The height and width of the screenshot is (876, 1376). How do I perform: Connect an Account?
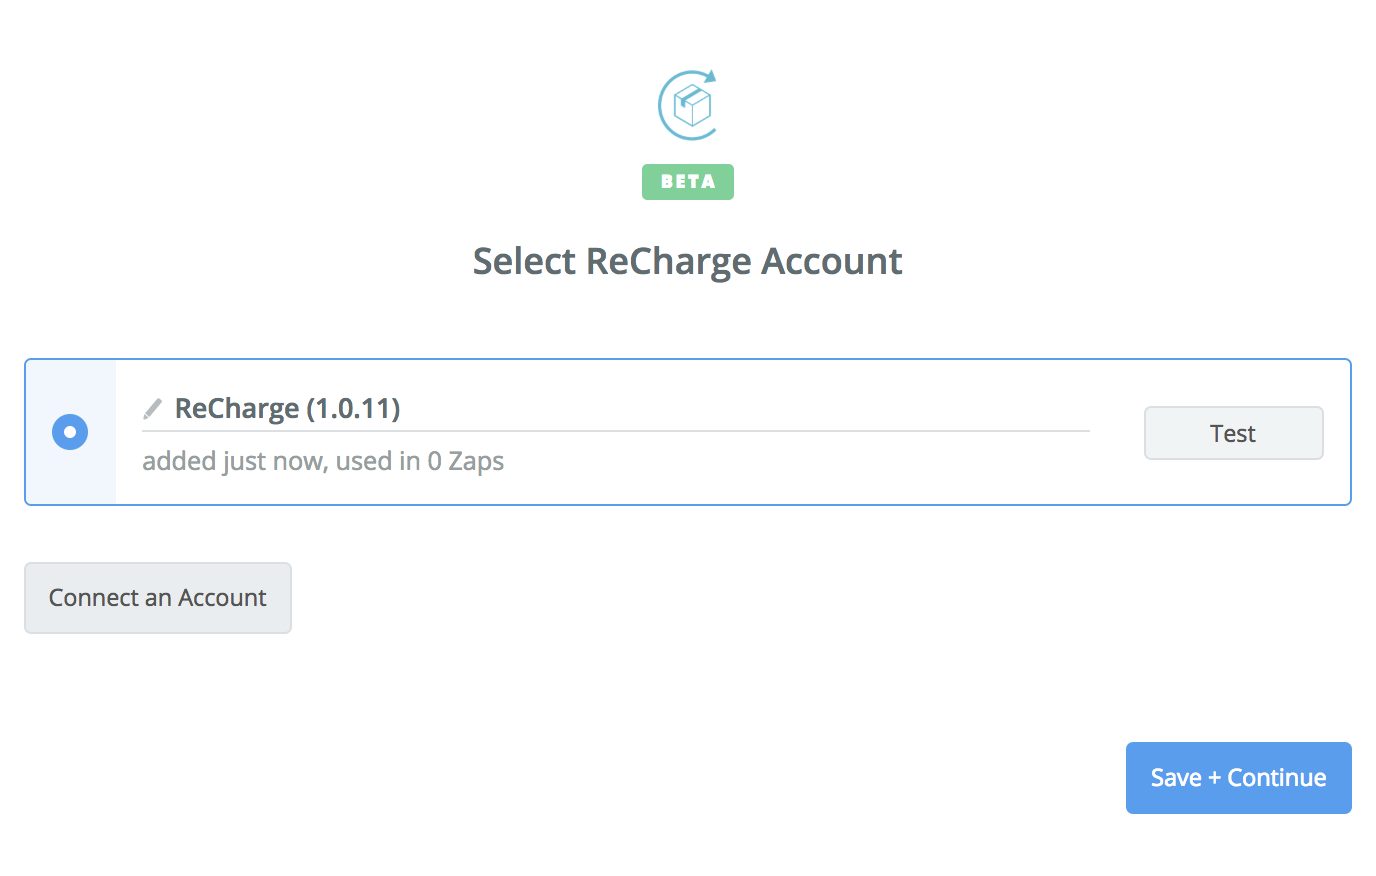coord(158,598)
